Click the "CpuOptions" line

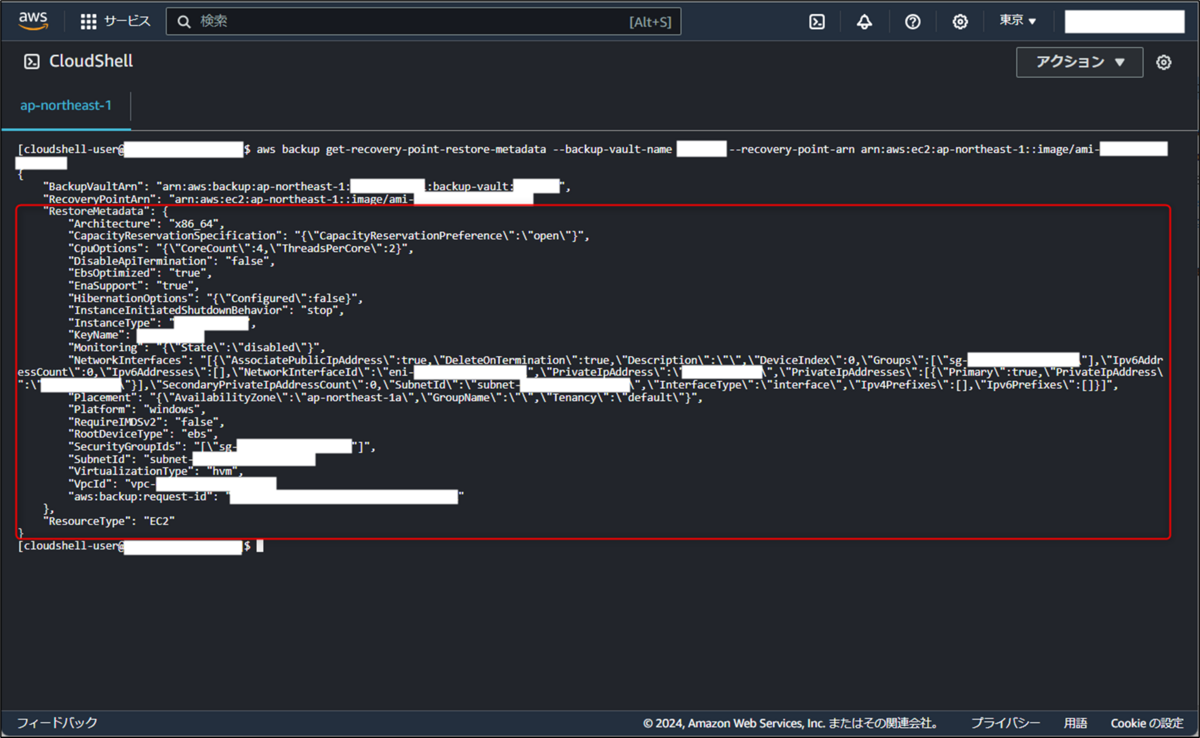coord(240,248)
